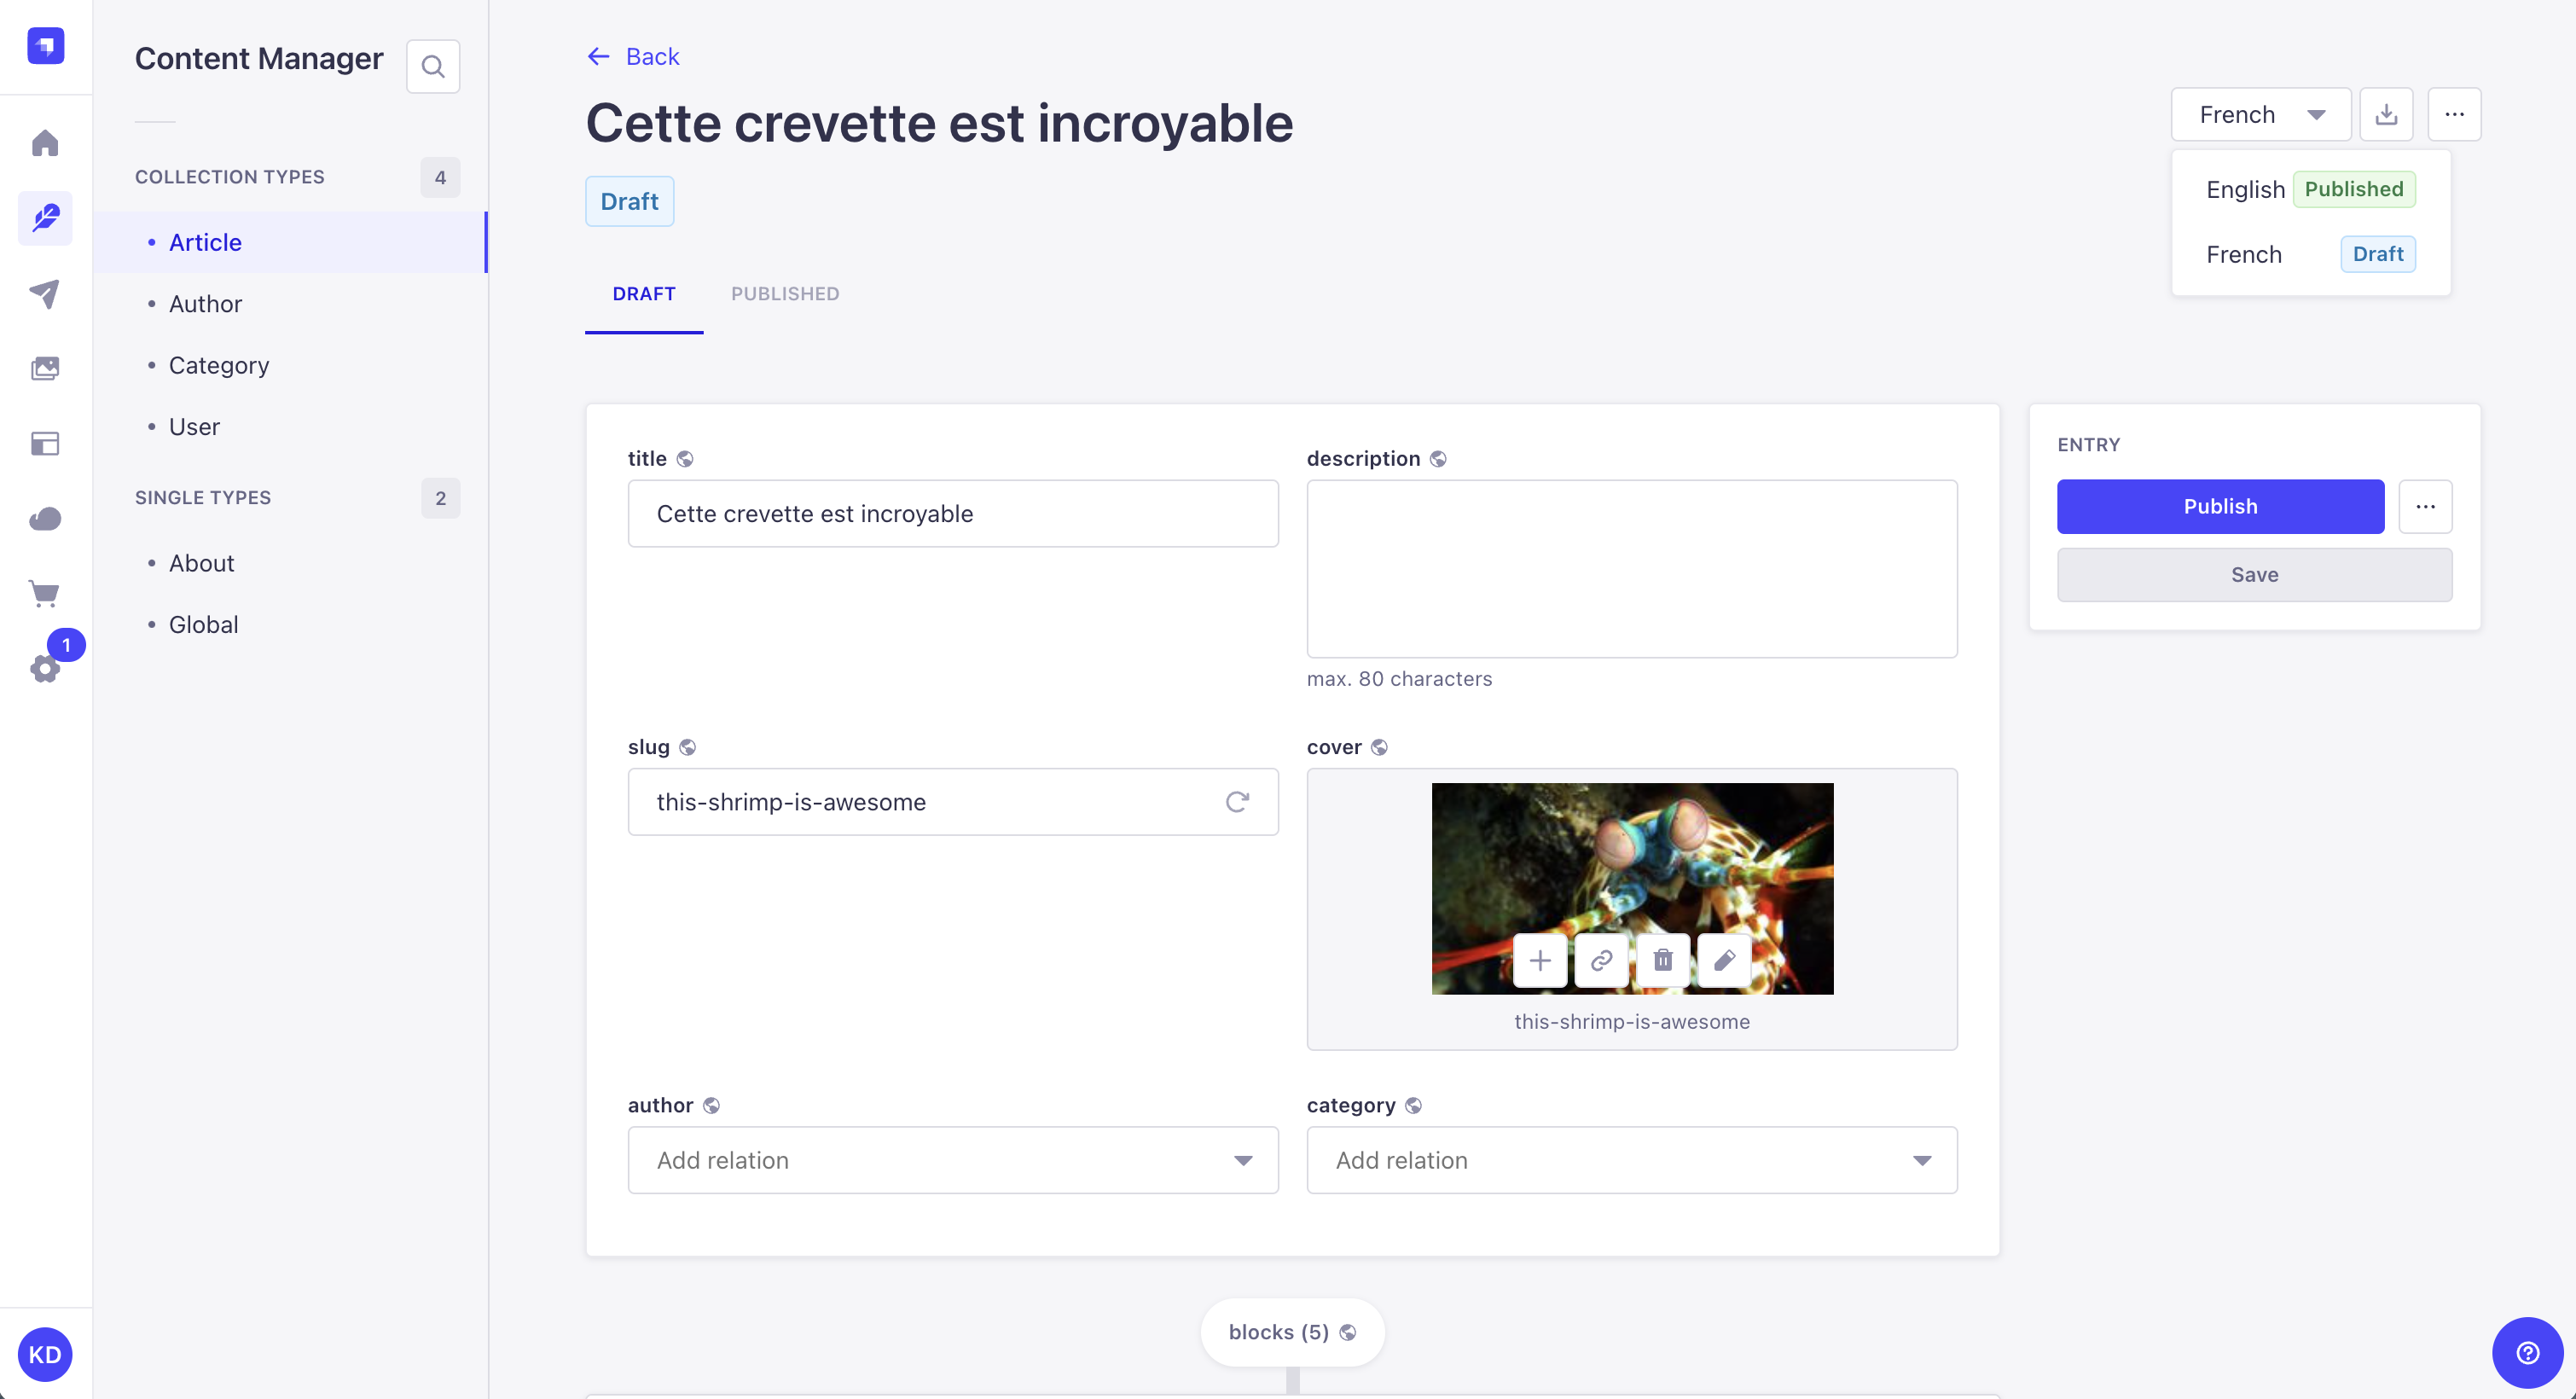Click the link icon on cover photo
Screen dimensions: 2576x1399
click(1601, 960)
